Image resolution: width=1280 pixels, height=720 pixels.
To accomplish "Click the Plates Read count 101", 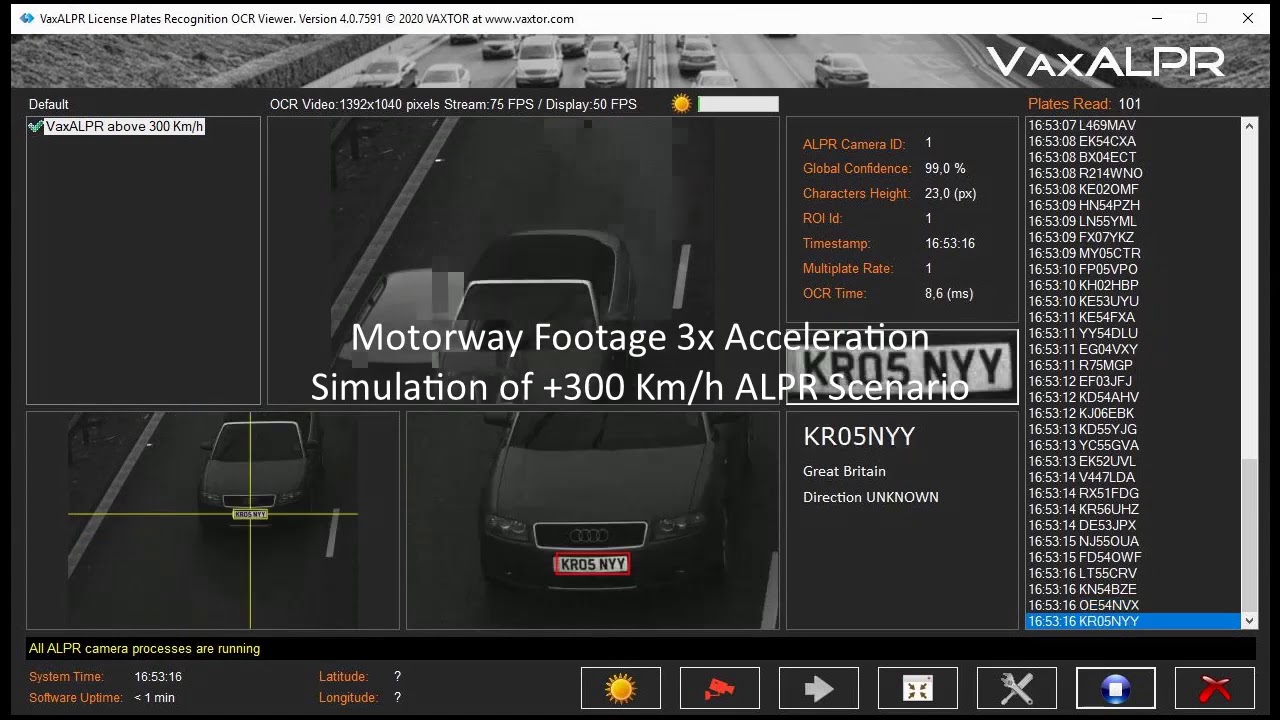I will click(1130, 104).
